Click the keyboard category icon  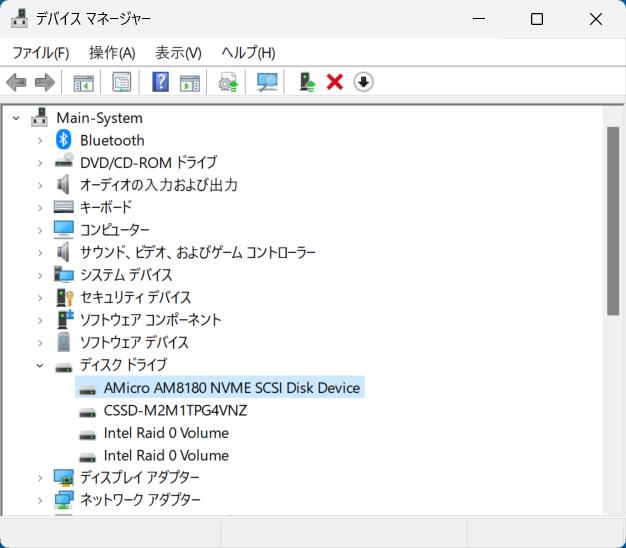point(64,207)
